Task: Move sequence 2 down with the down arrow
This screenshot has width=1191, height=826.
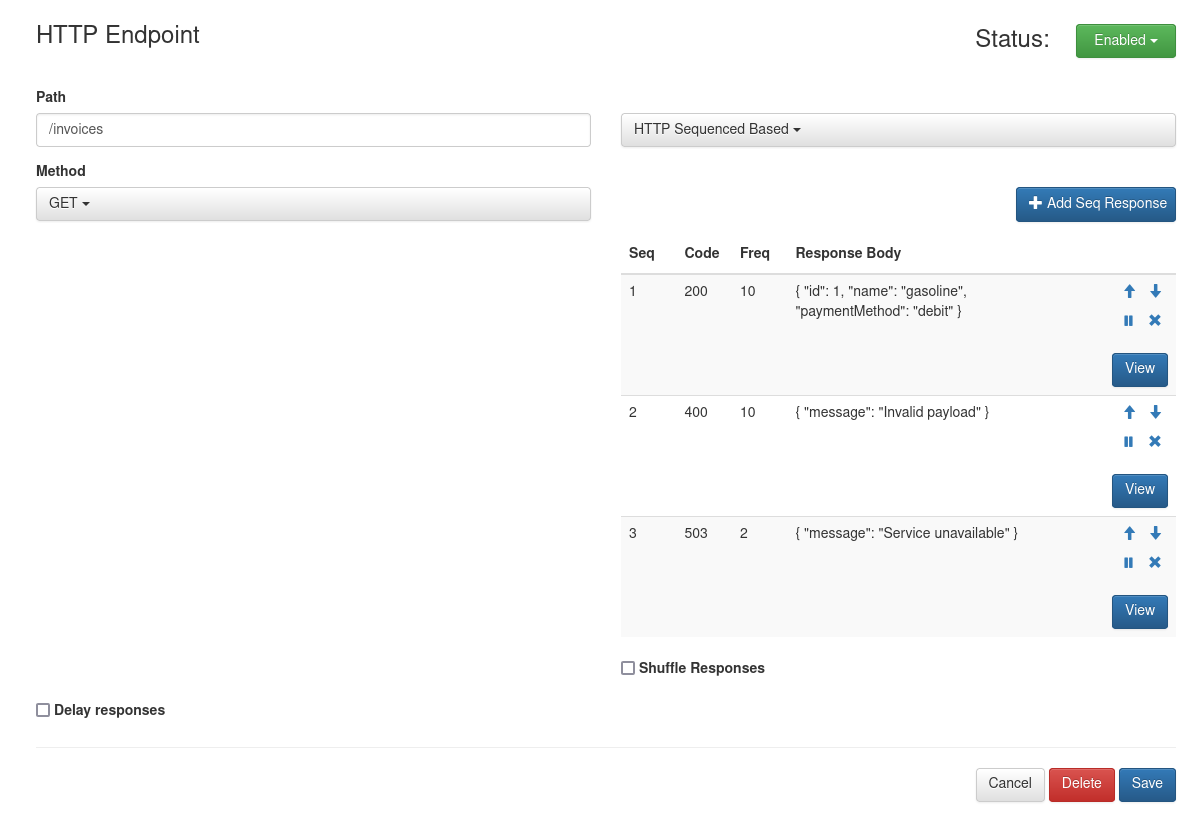Action: 1155,412
